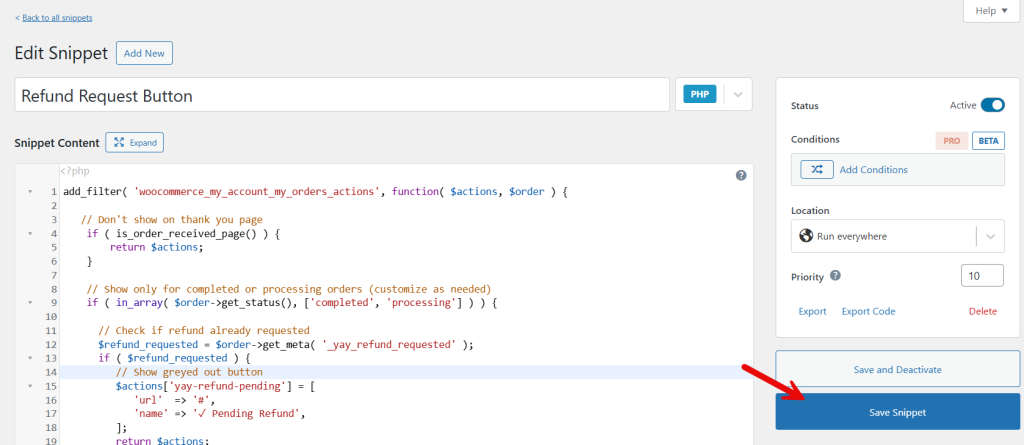Toggle the Active status switch
The width and height of the screenshot is (1024, 445).
[993, 105]
